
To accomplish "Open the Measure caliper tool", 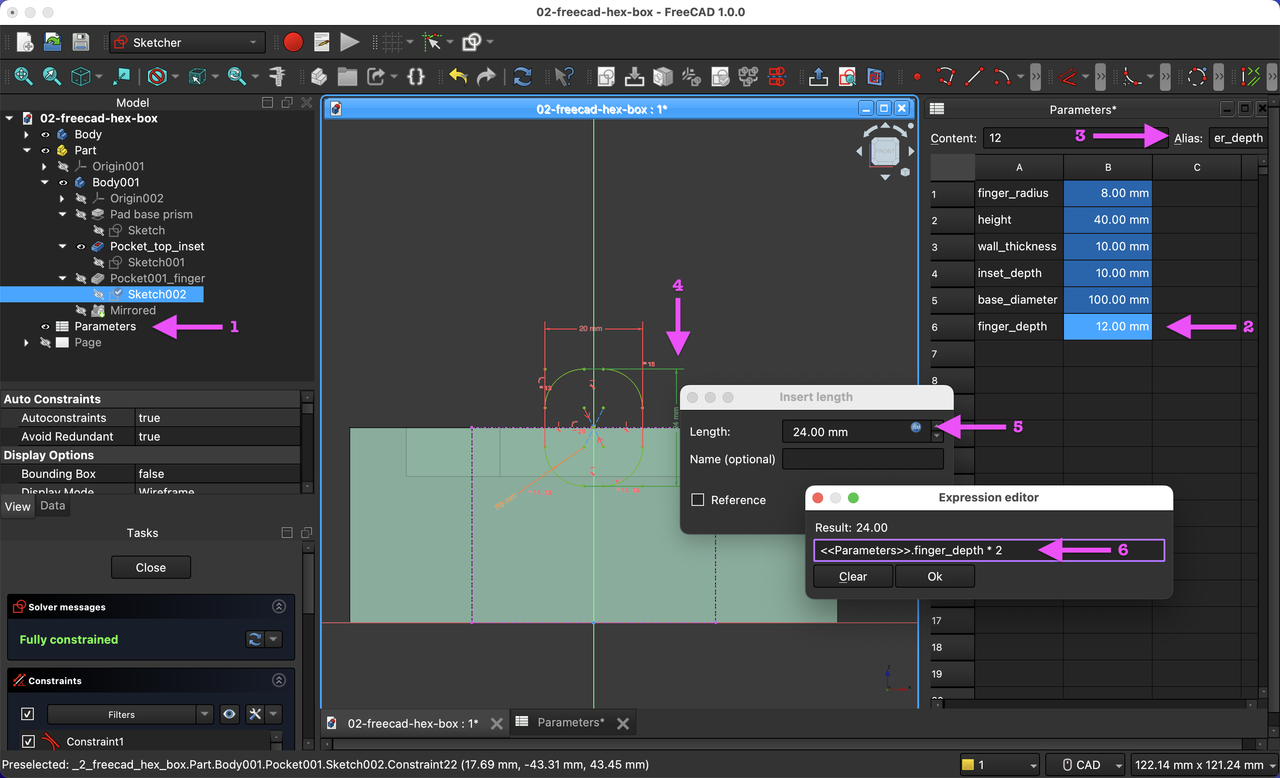I will click(278, 76).
